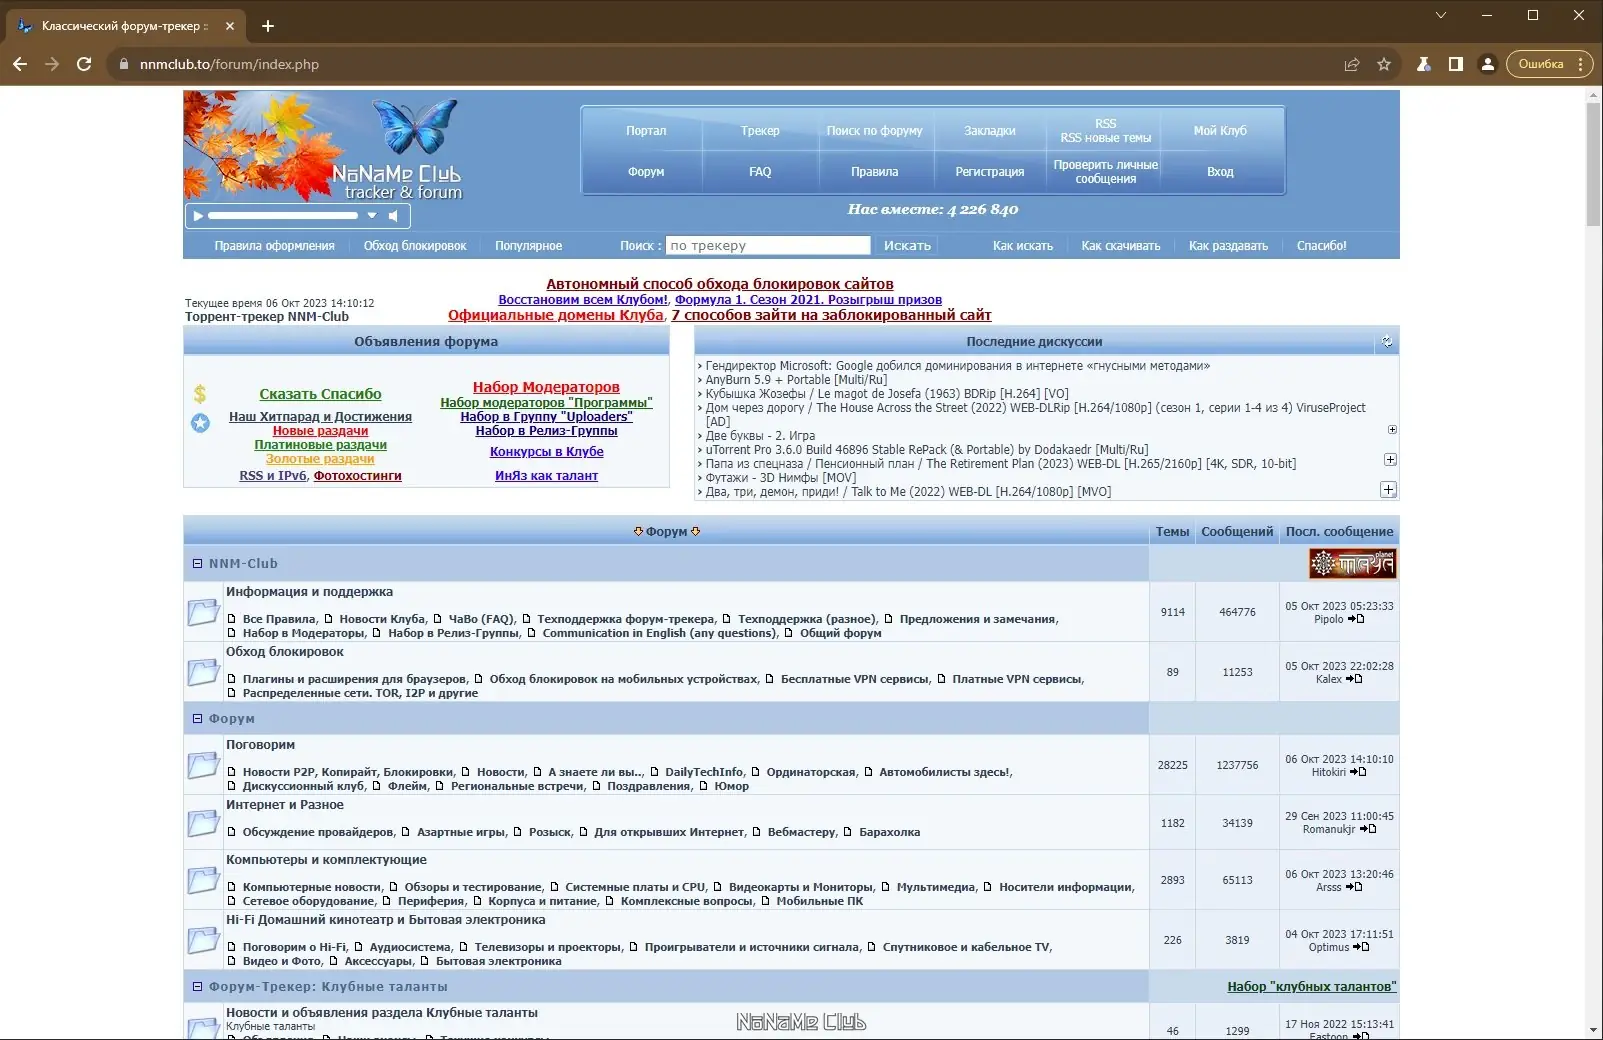Open the Набор "клубных талантов" link
Screen dimensions: 1603x1040
point(1312,987)
